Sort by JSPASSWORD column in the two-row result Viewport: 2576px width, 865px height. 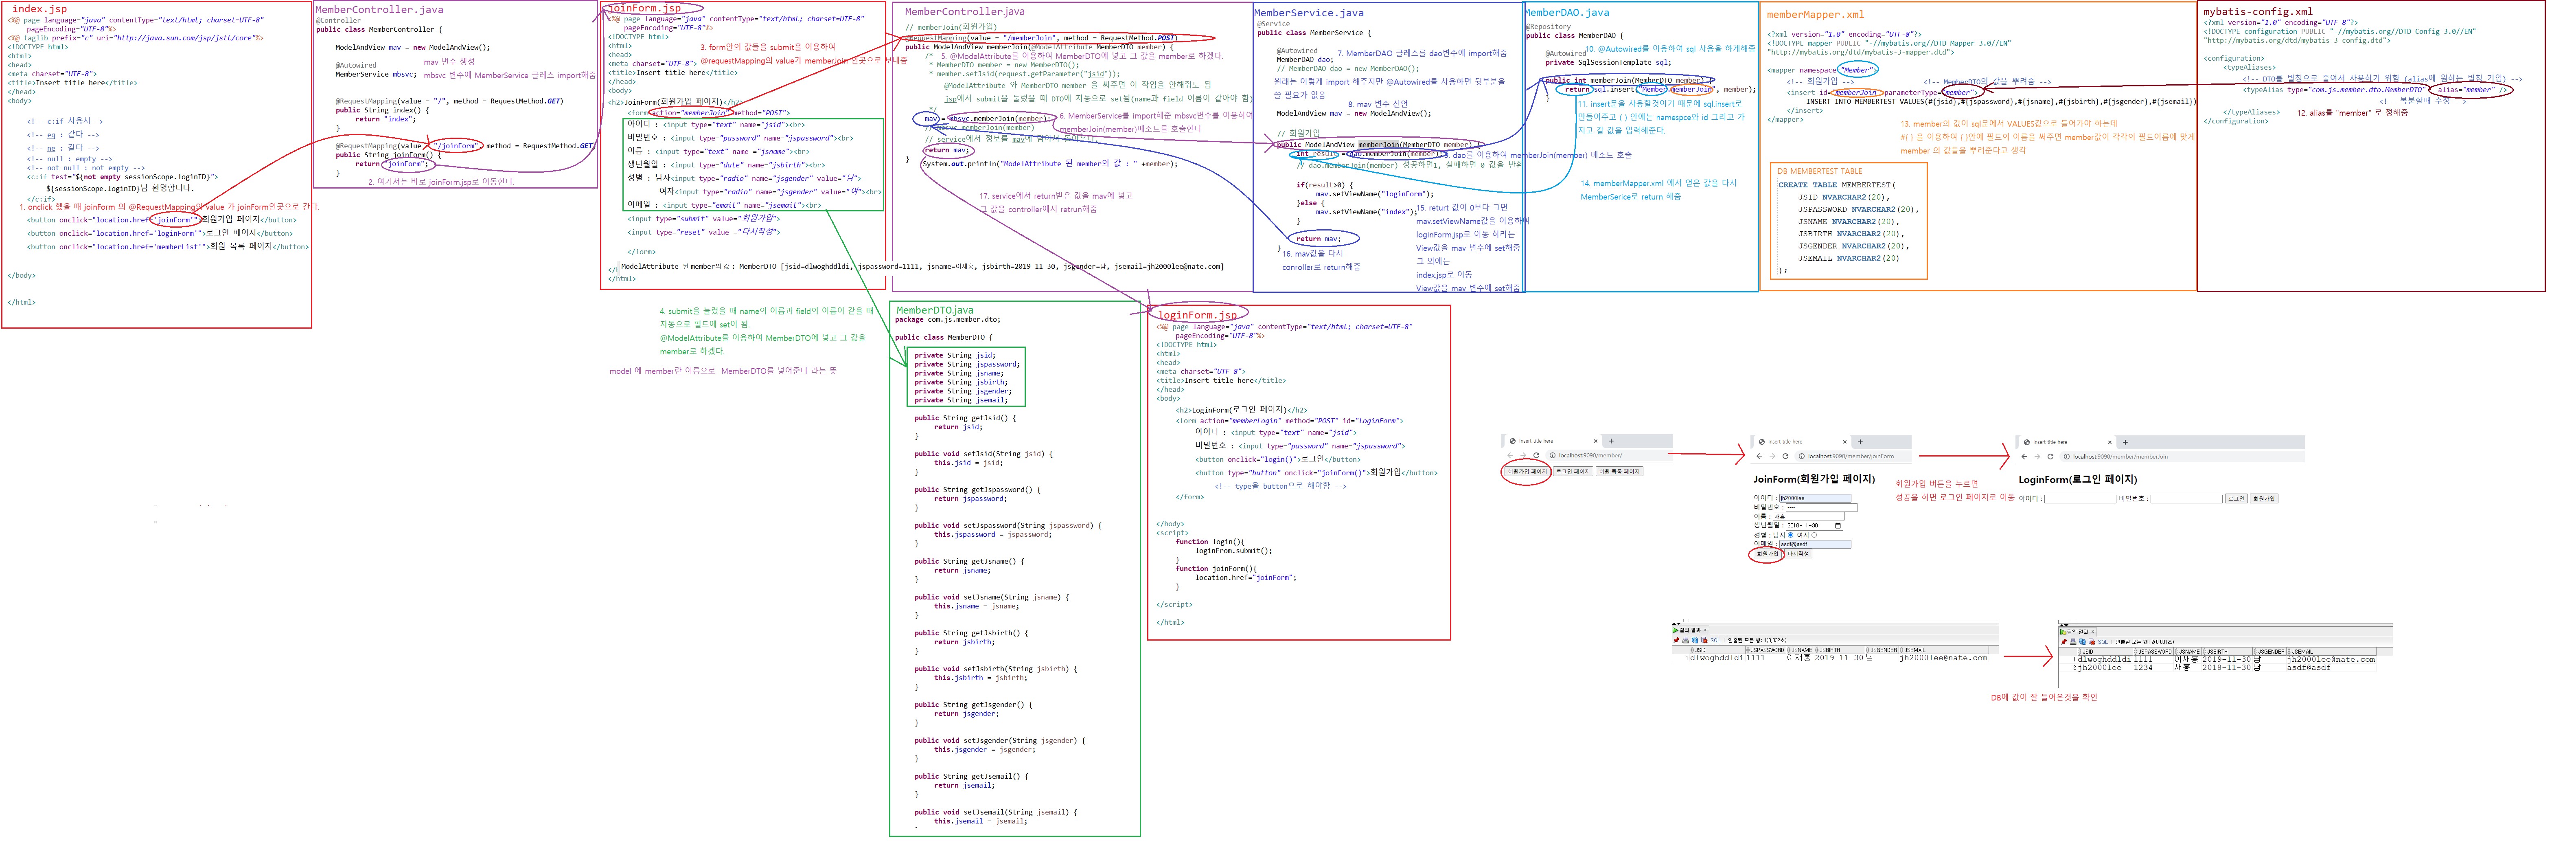2153,652
